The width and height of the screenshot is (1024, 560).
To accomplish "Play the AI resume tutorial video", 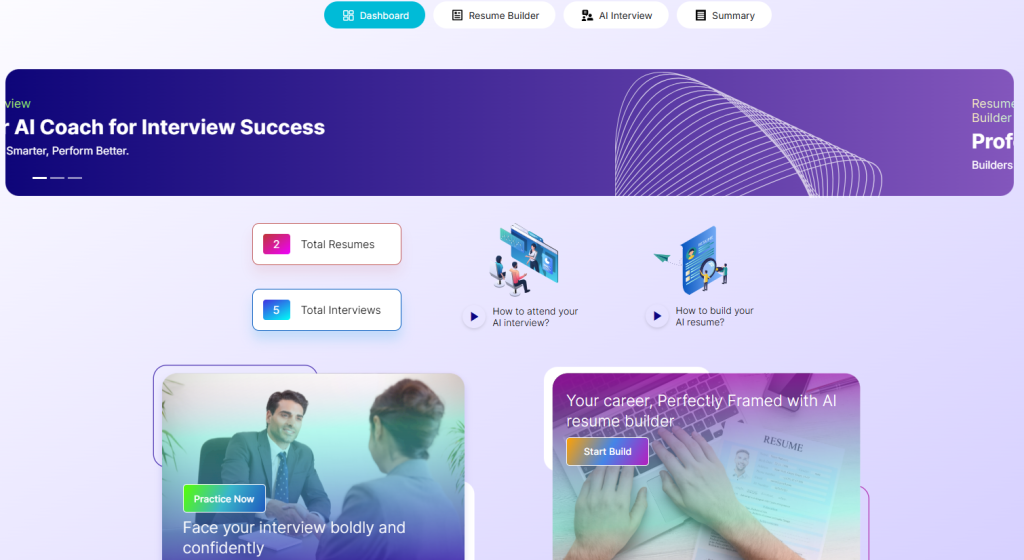I will pos(657,316).
